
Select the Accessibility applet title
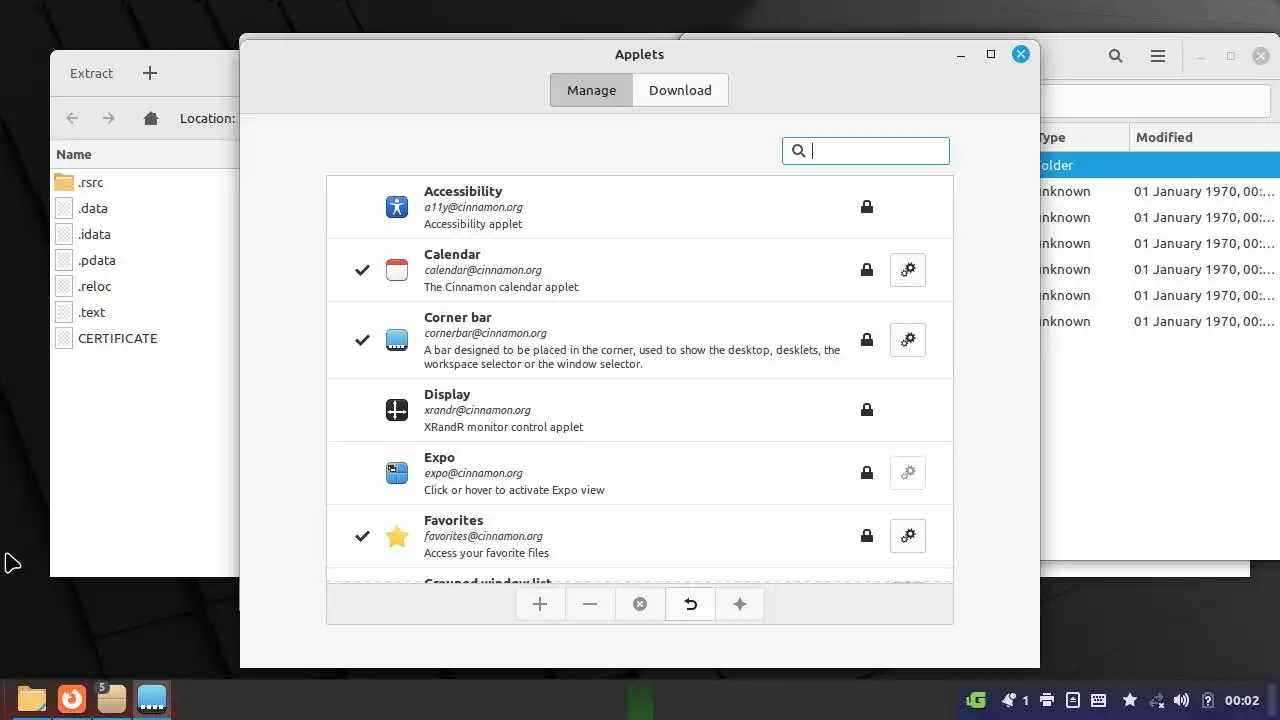pyautogui.click(x=463, y=191)
